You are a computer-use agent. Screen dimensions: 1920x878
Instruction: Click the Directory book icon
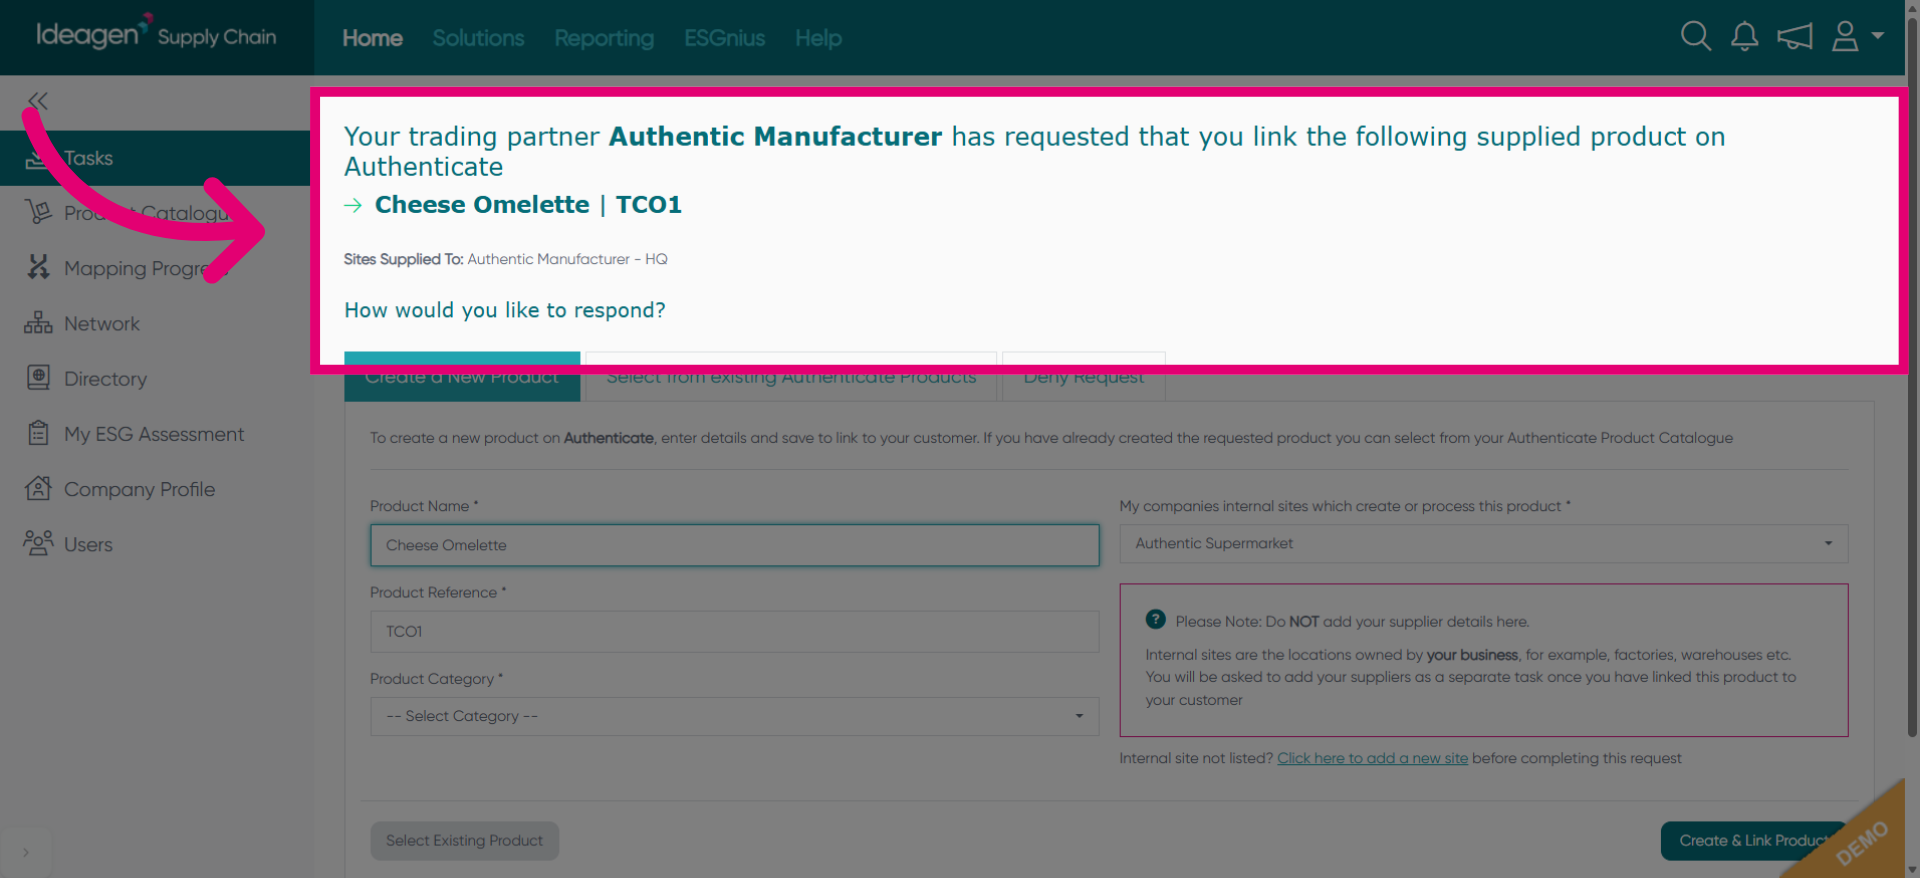click(38, 378)
